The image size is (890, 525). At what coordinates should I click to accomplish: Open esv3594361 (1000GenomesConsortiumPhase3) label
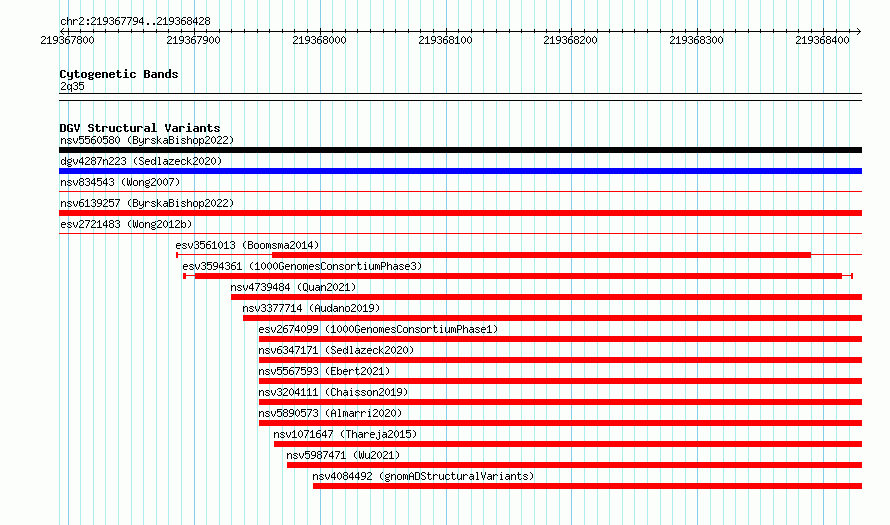coord(302,266)
